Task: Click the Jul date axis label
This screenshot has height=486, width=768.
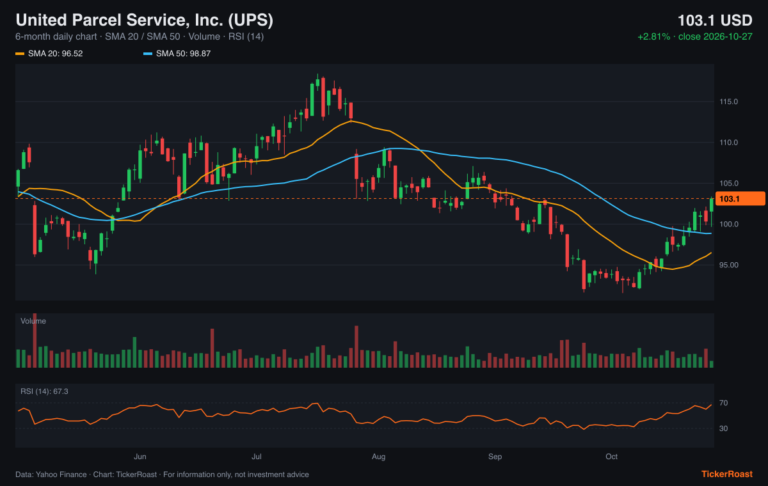Action: click(x=256, y=456)
